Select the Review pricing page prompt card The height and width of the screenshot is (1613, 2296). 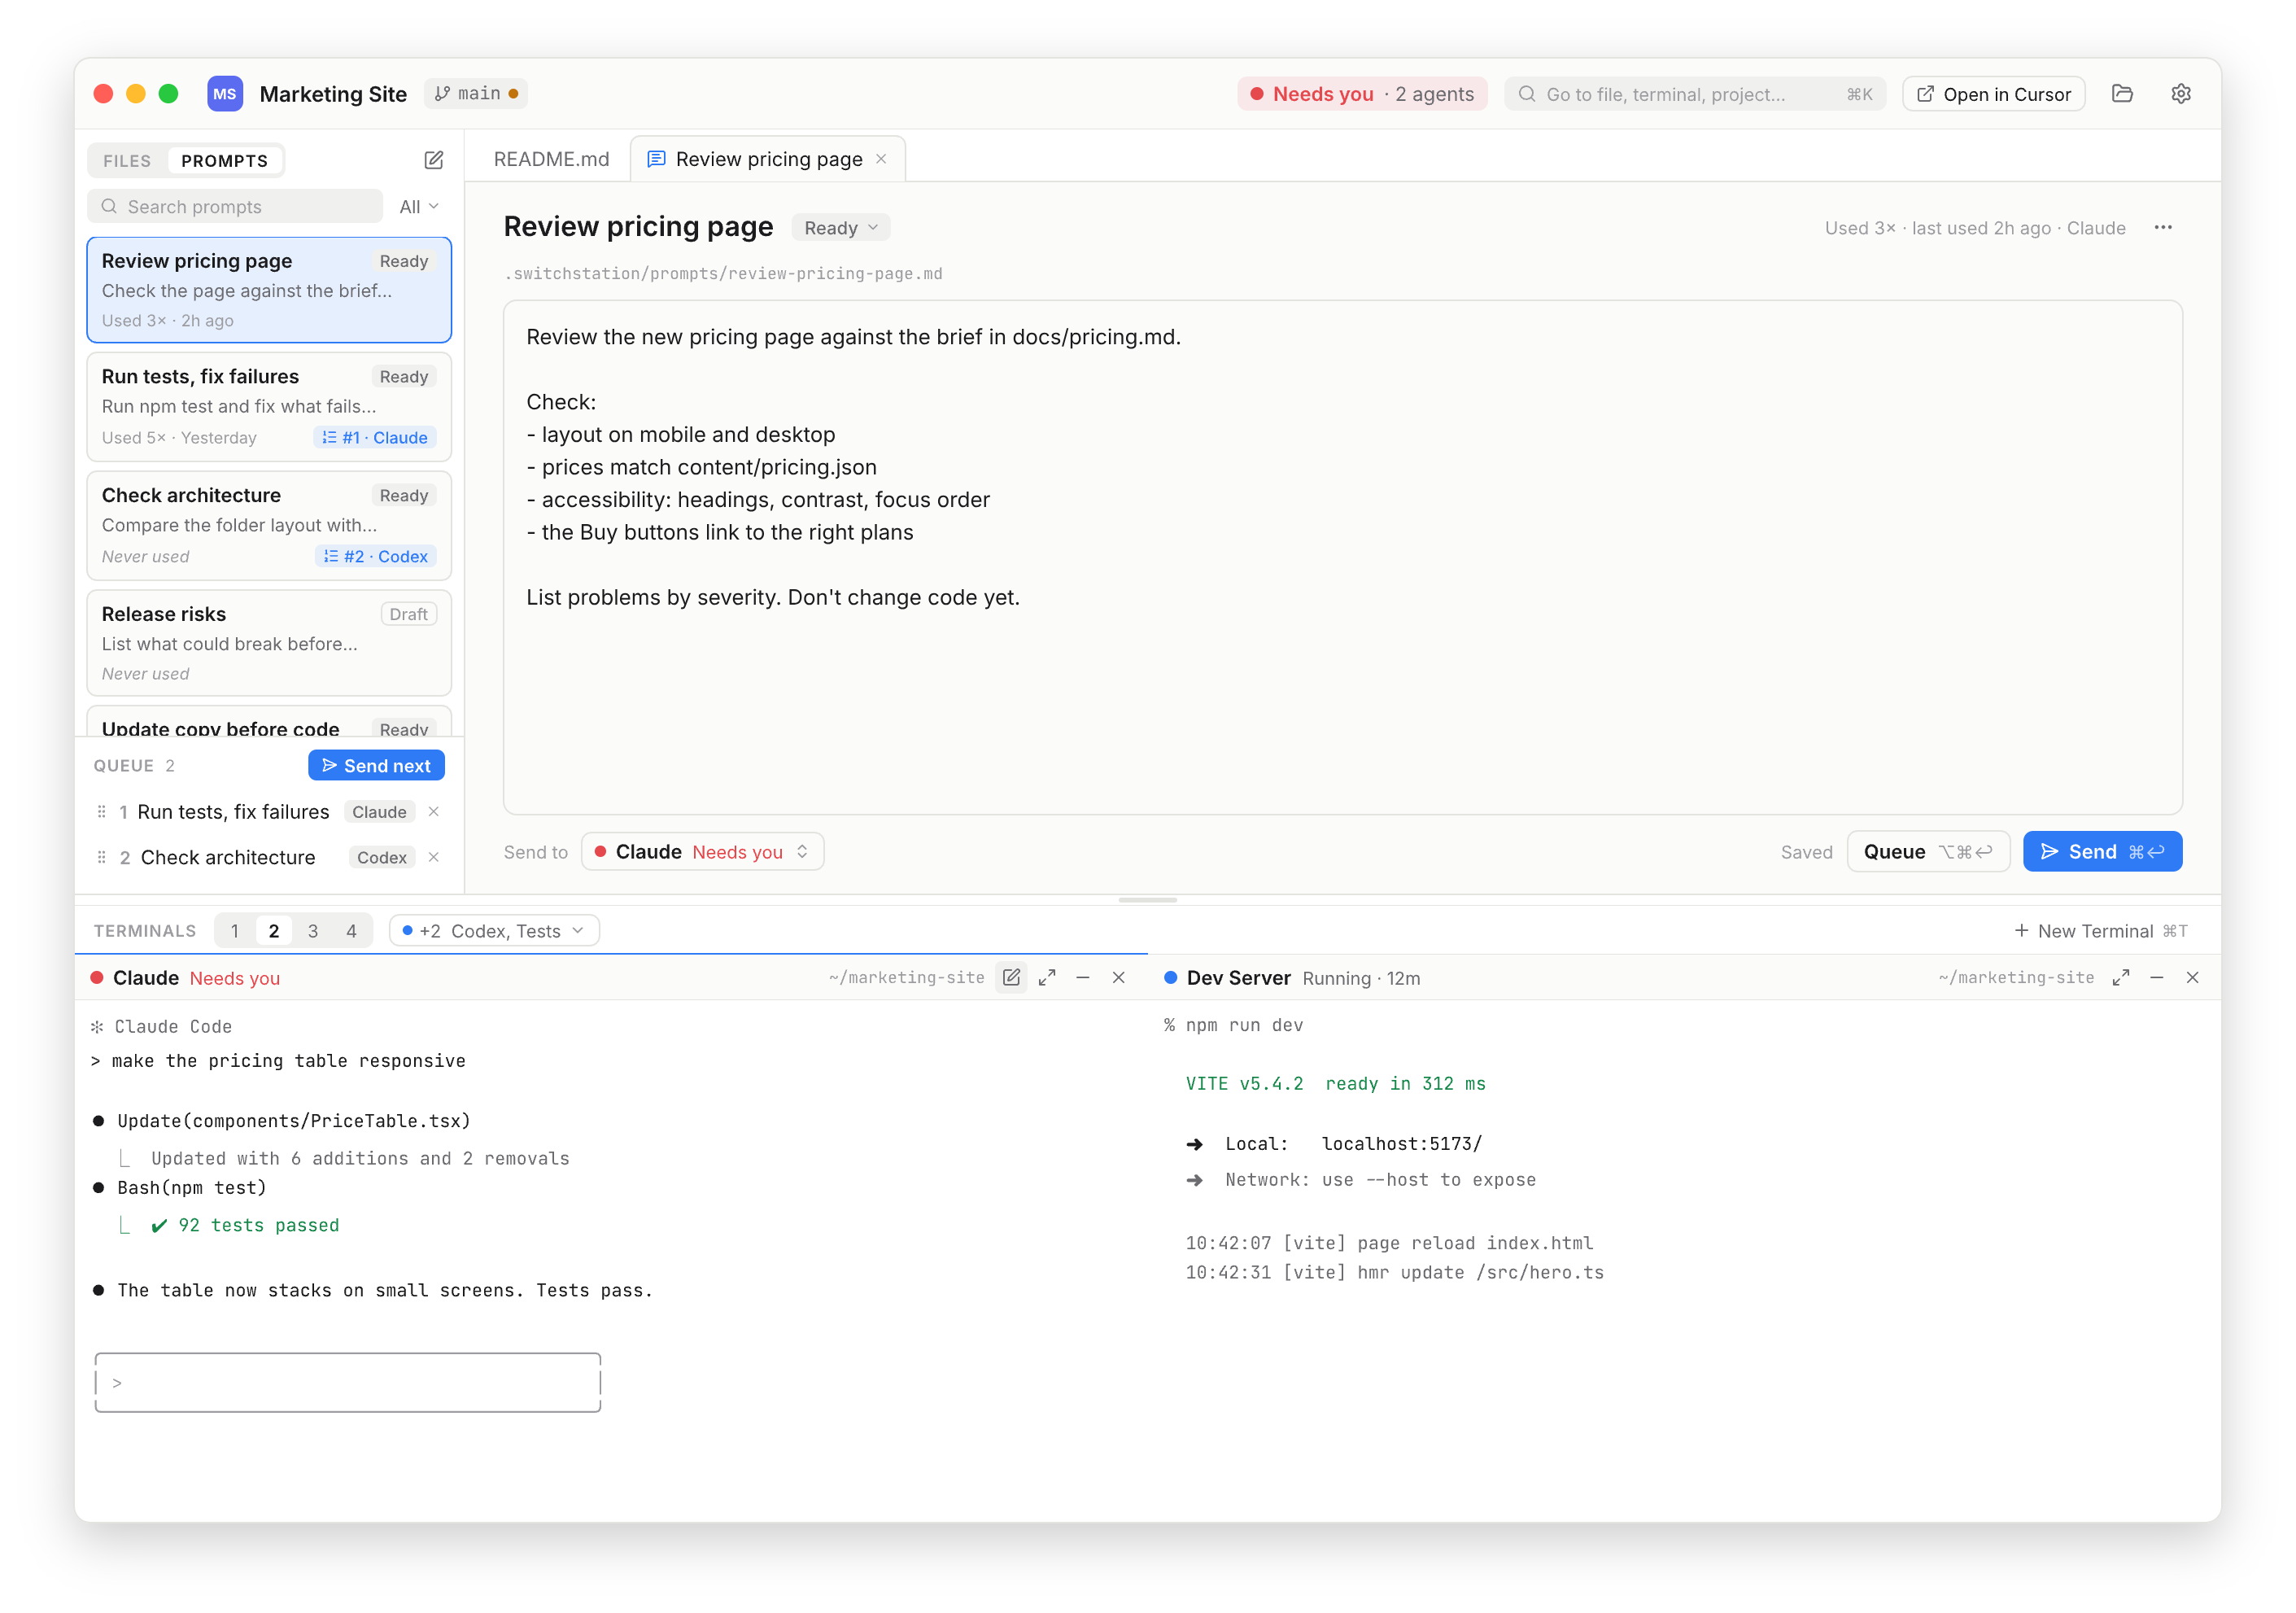(x=269, y=290)
